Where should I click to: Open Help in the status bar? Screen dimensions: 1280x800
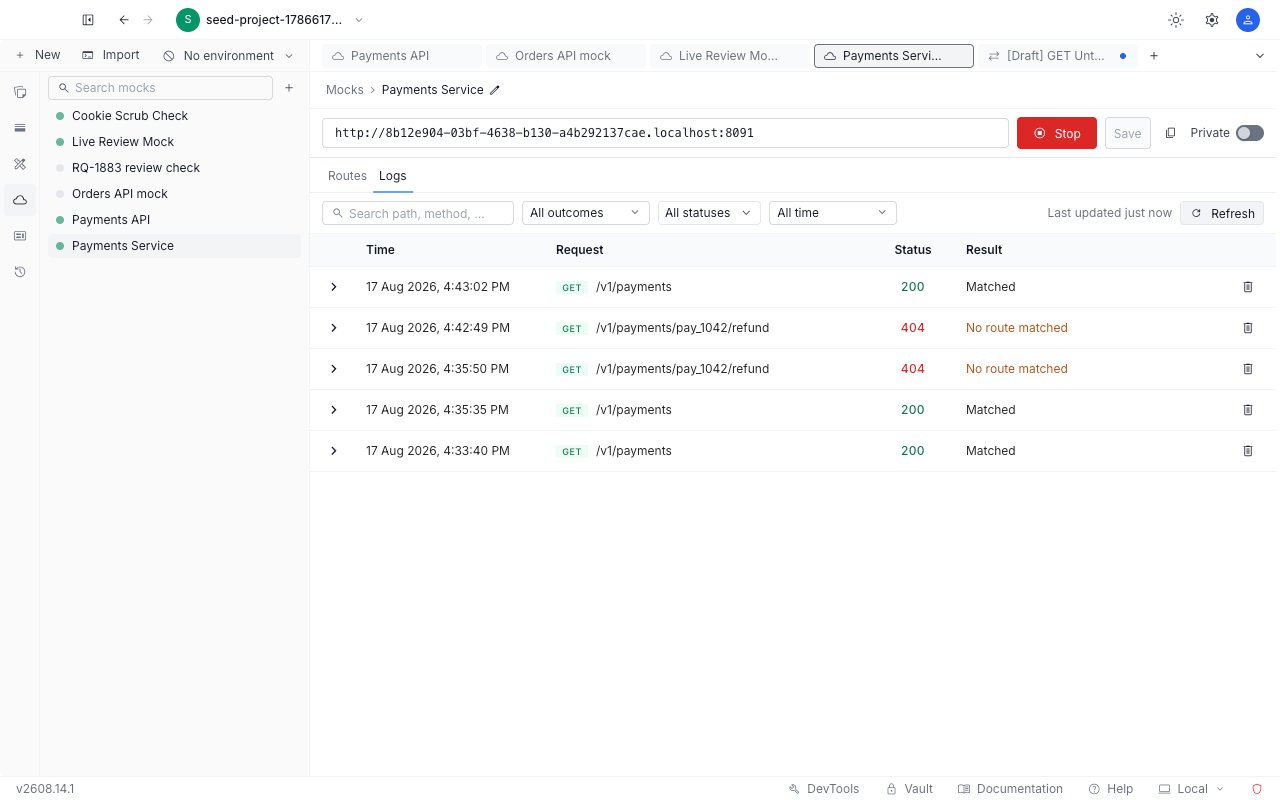(x=1111, y=789)
